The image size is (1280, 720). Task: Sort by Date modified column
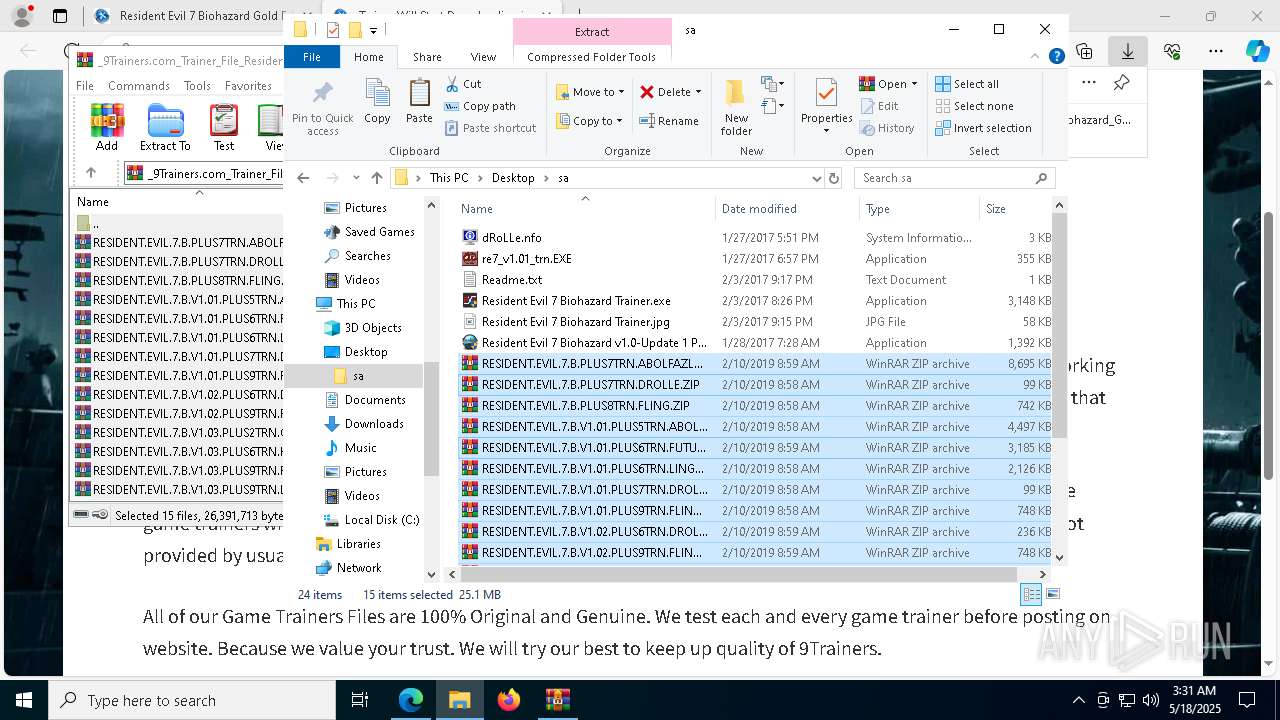coord(788,209)
